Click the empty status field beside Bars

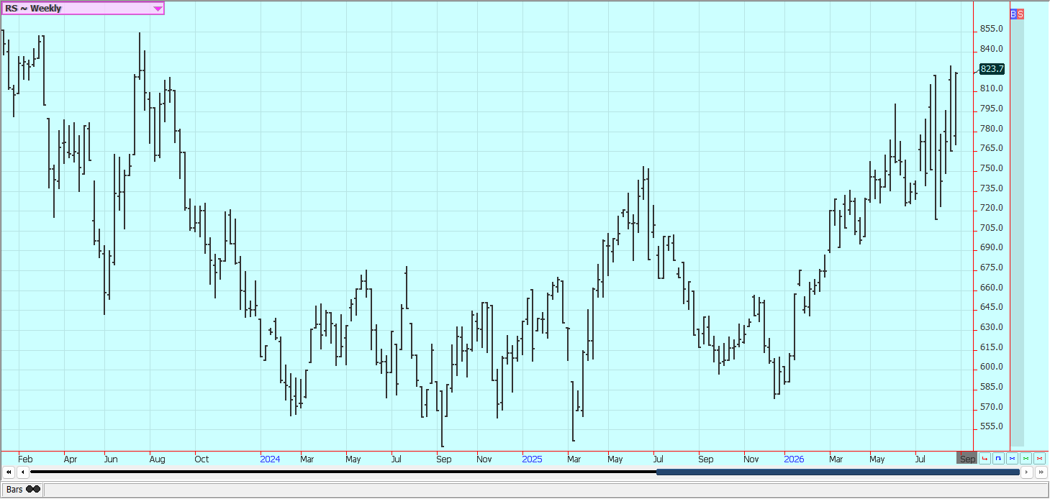coord(545,490)
